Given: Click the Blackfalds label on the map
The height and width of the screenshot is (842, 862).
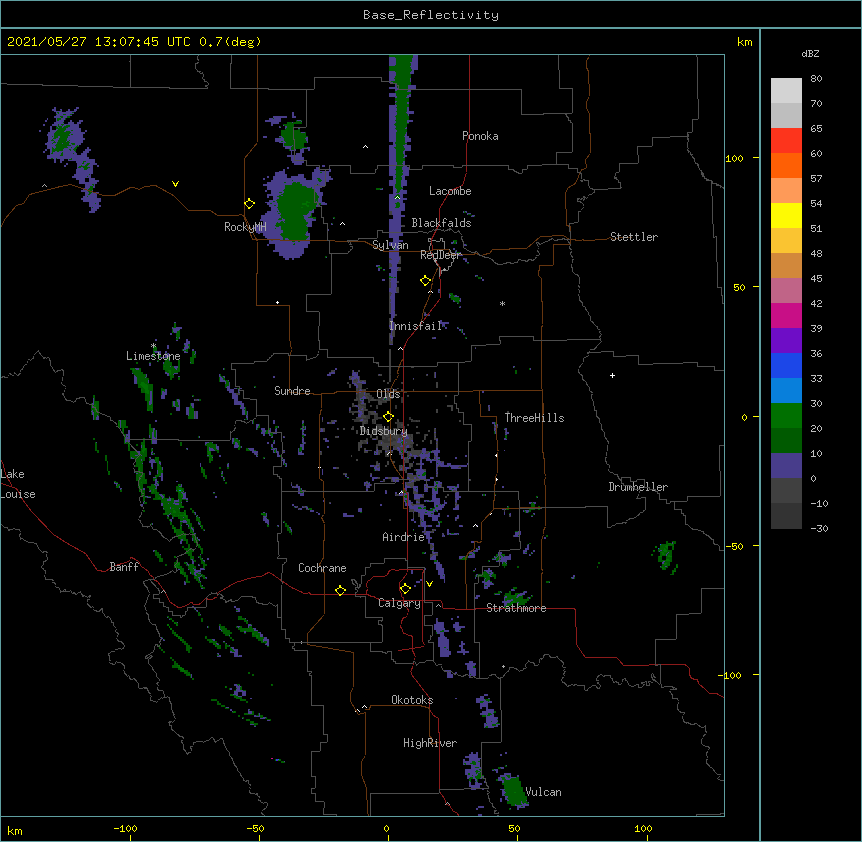Looking at the screenshot, I should pos(441,223).
